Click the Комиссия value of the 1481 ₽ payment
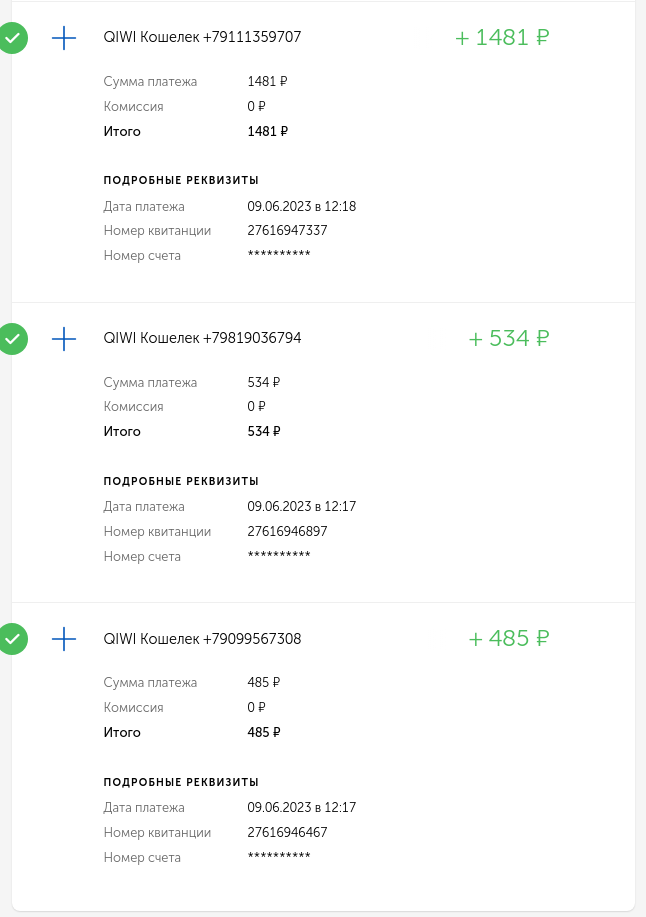The width and height of the screenshot is (646, 917). click(257, 106)
